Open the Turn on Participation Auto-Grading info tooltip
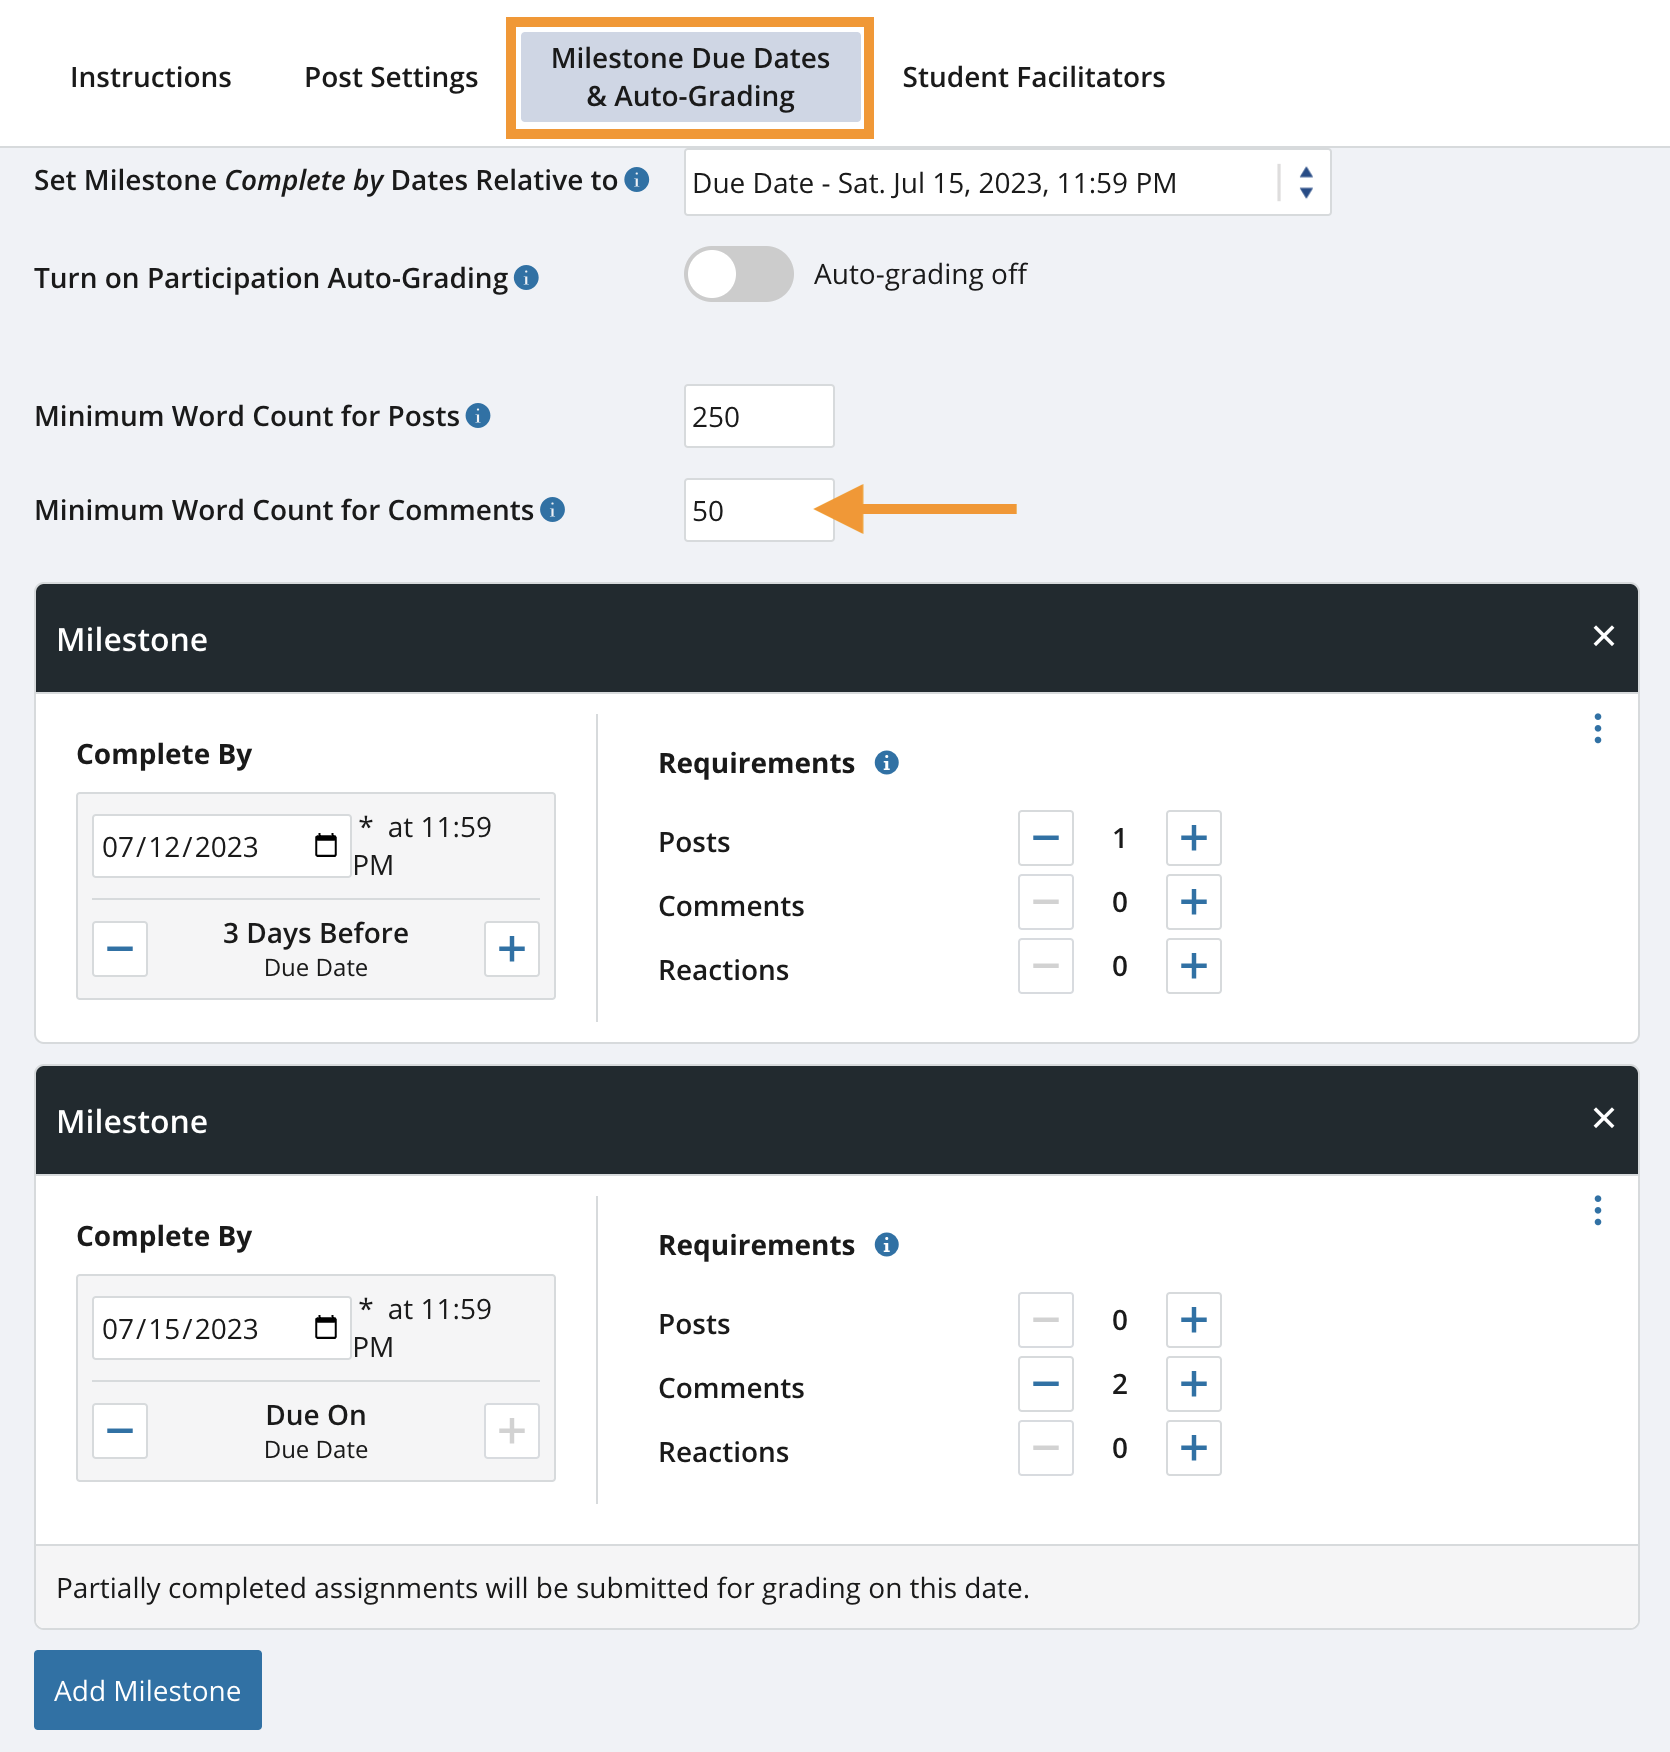Screen dimensions: 1670x1752 tap(526, 277)
